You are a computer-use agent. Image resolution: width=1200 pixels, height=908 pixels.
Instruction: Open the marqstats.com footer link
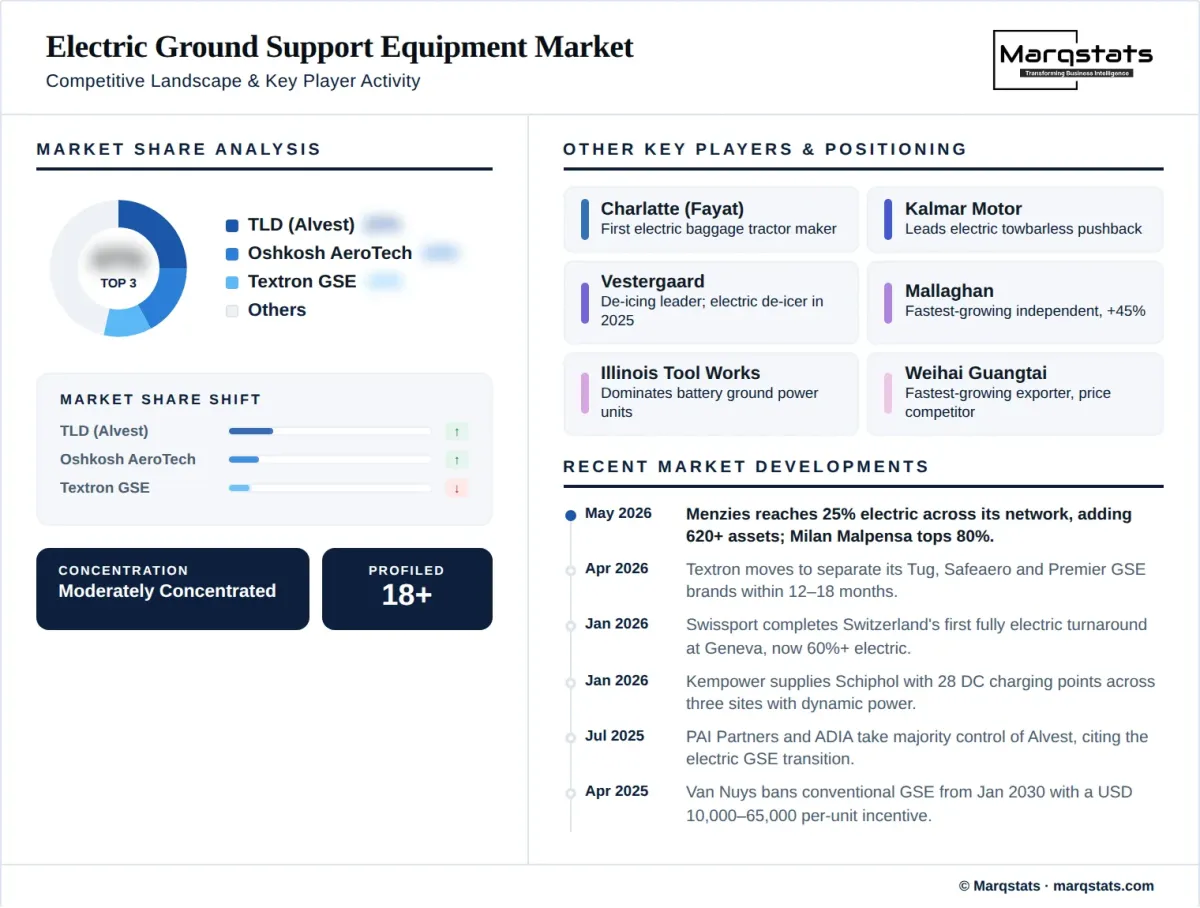[x=1104, y=886]
